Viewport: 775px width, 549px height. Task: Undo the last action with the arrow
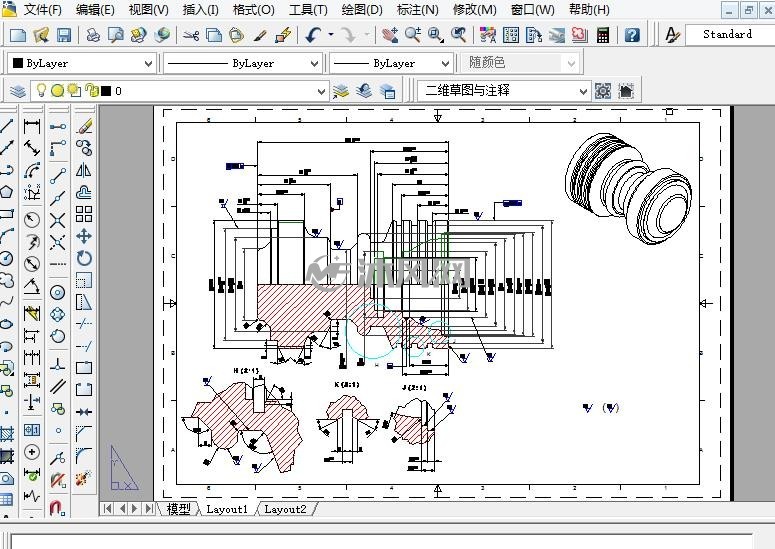[x=313, y=35]
